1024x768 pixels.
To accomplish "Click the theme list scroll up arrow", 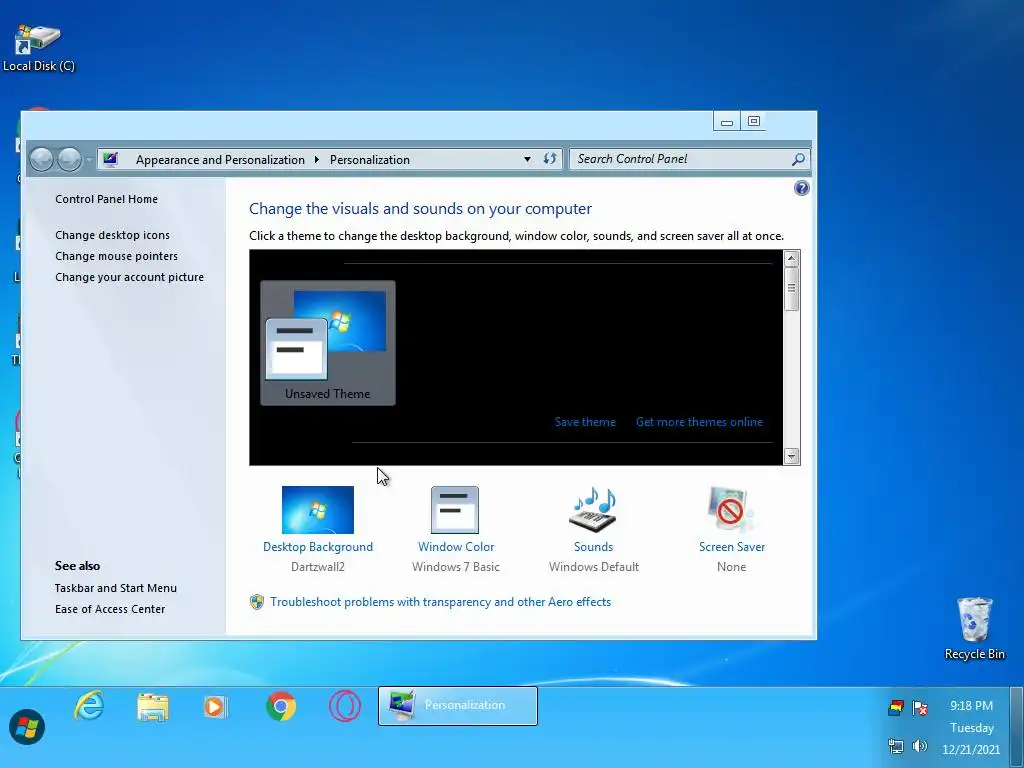I will (x=791, y=258).
